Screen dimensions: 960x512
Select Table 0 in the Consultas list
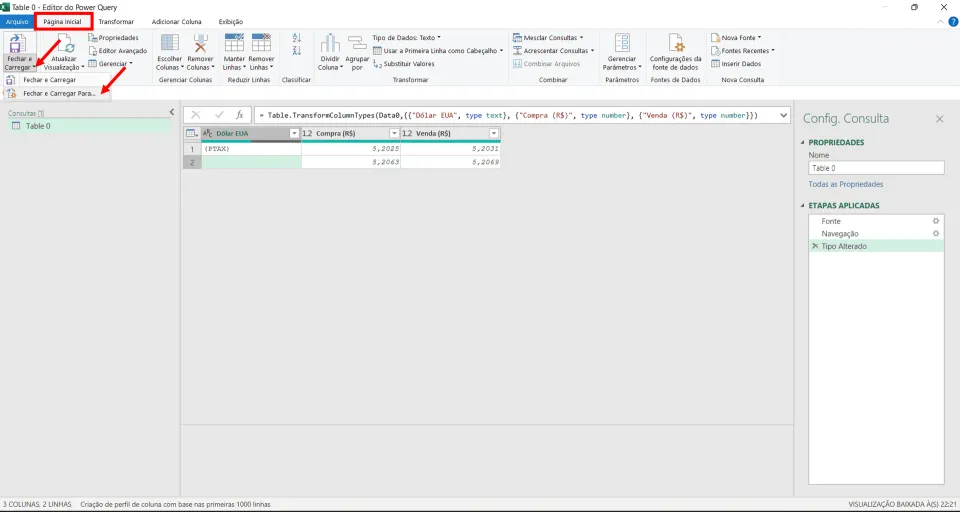89,126
